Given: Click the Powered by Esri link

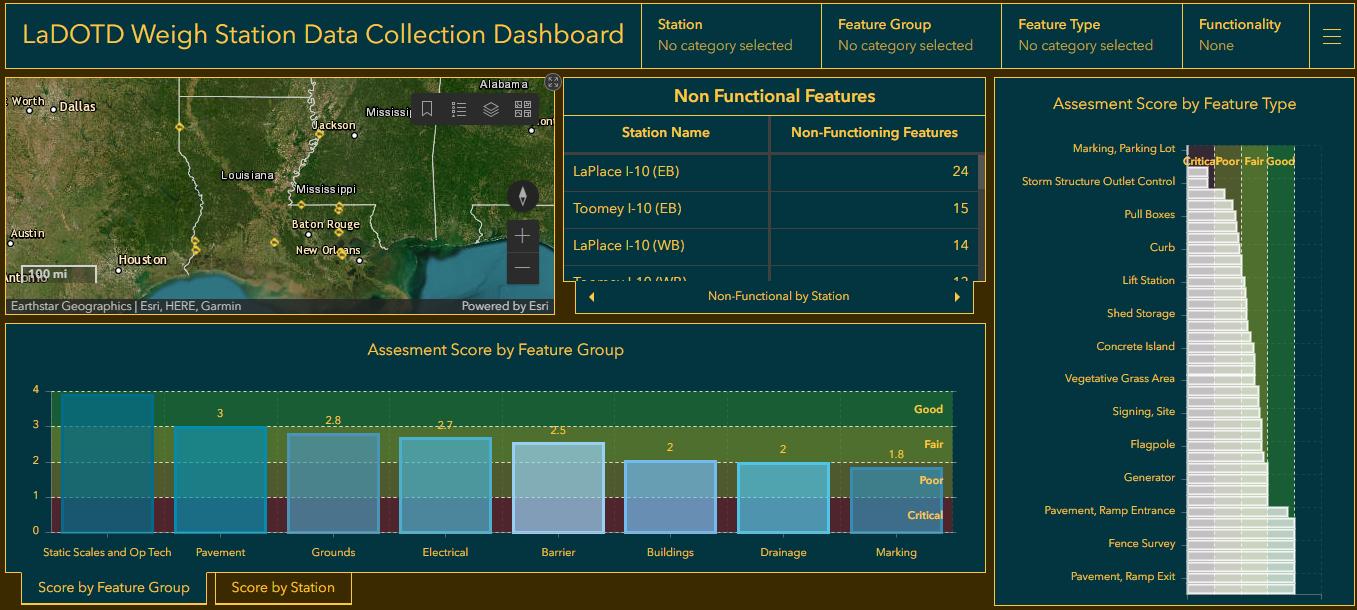Looking at the screenshot, I should (x=504, y=306).
